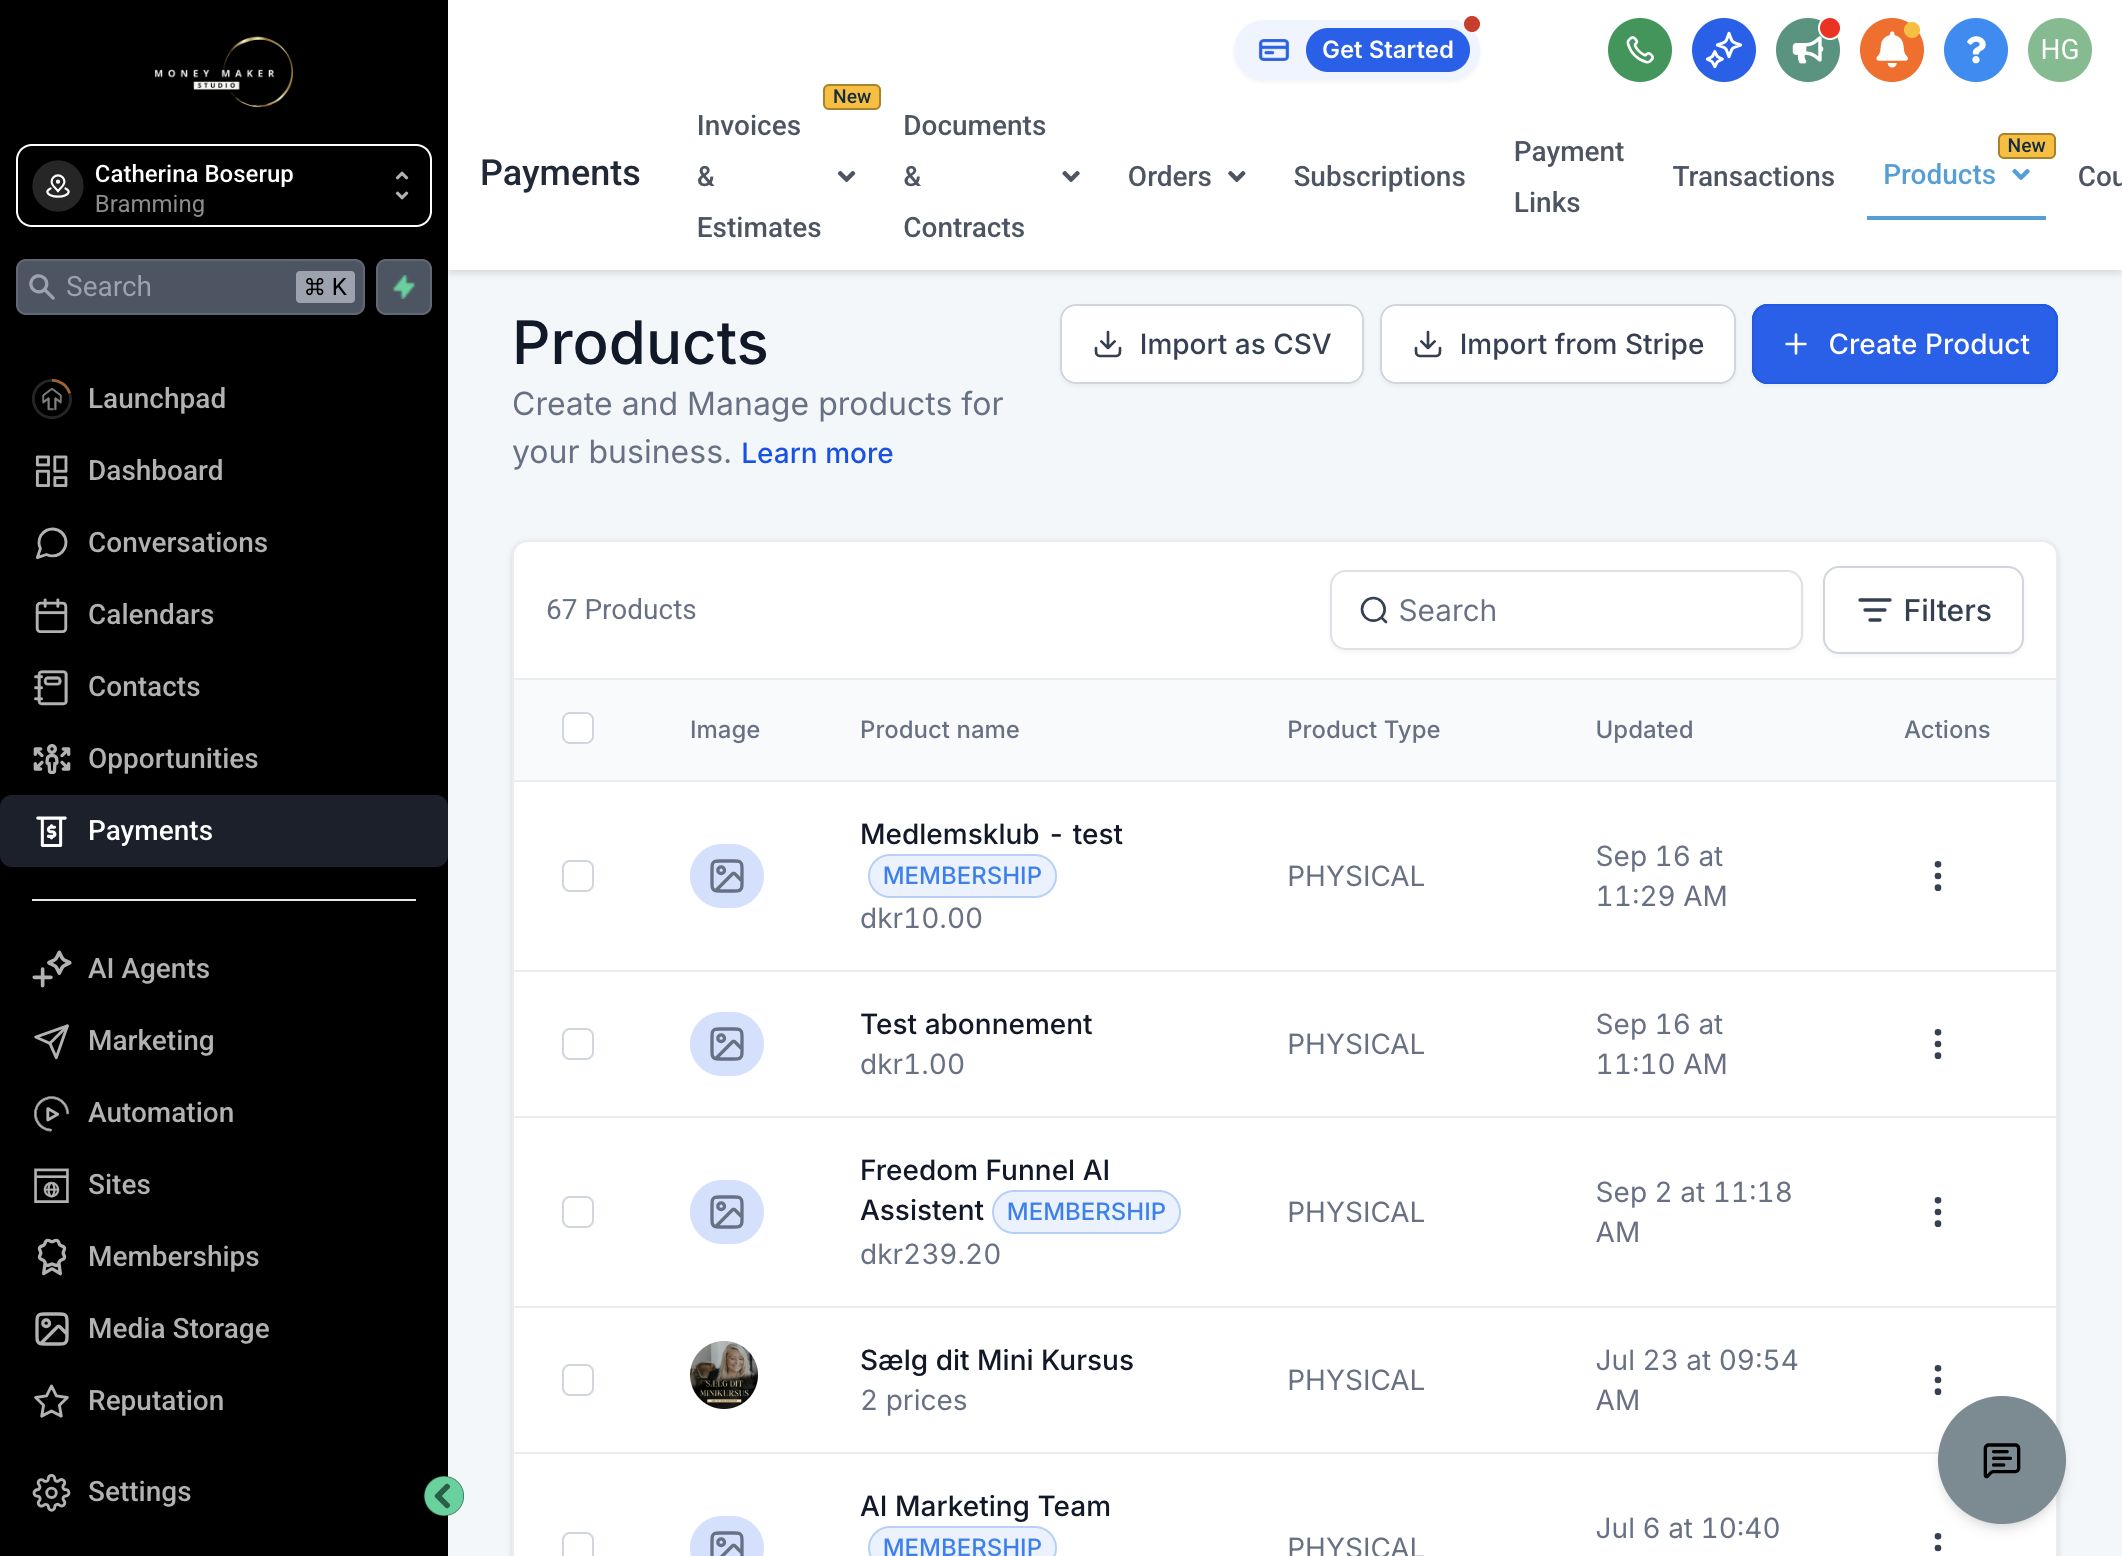Open the blue sparkle AI assistant icon

pyautogui.click(x=1723, y=50)
